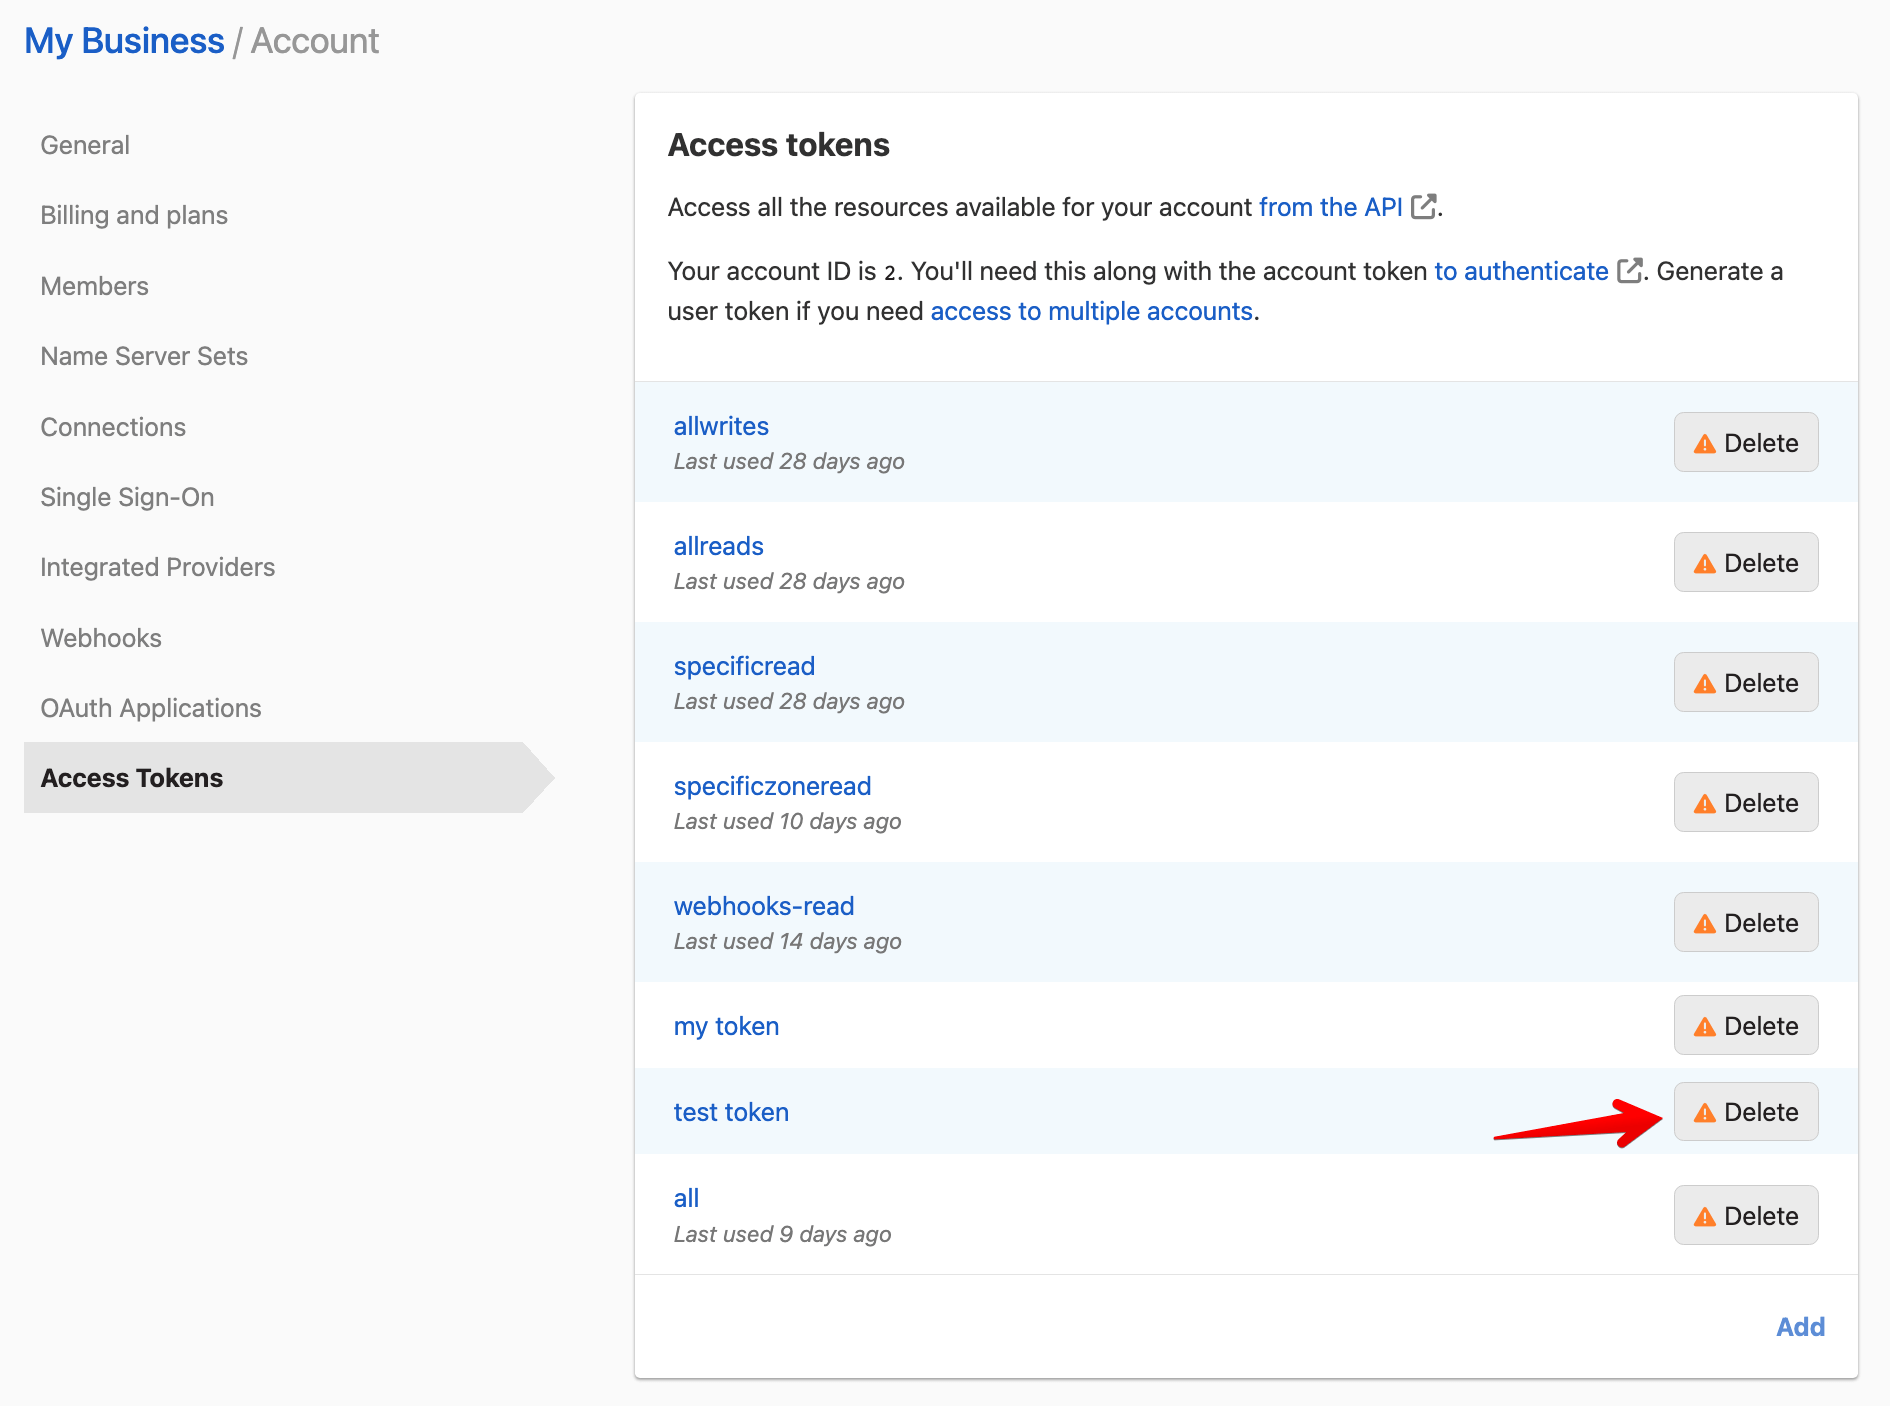Delete the 'my token' entry
This screenshot has width=1890, height=1406.
coord(1746,1025)
